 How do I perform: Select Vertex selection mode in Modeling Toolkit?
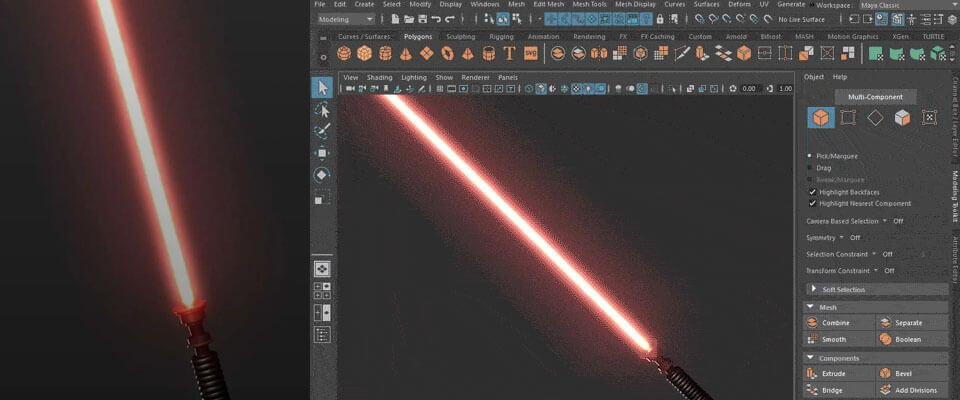[x=848, y=117]
